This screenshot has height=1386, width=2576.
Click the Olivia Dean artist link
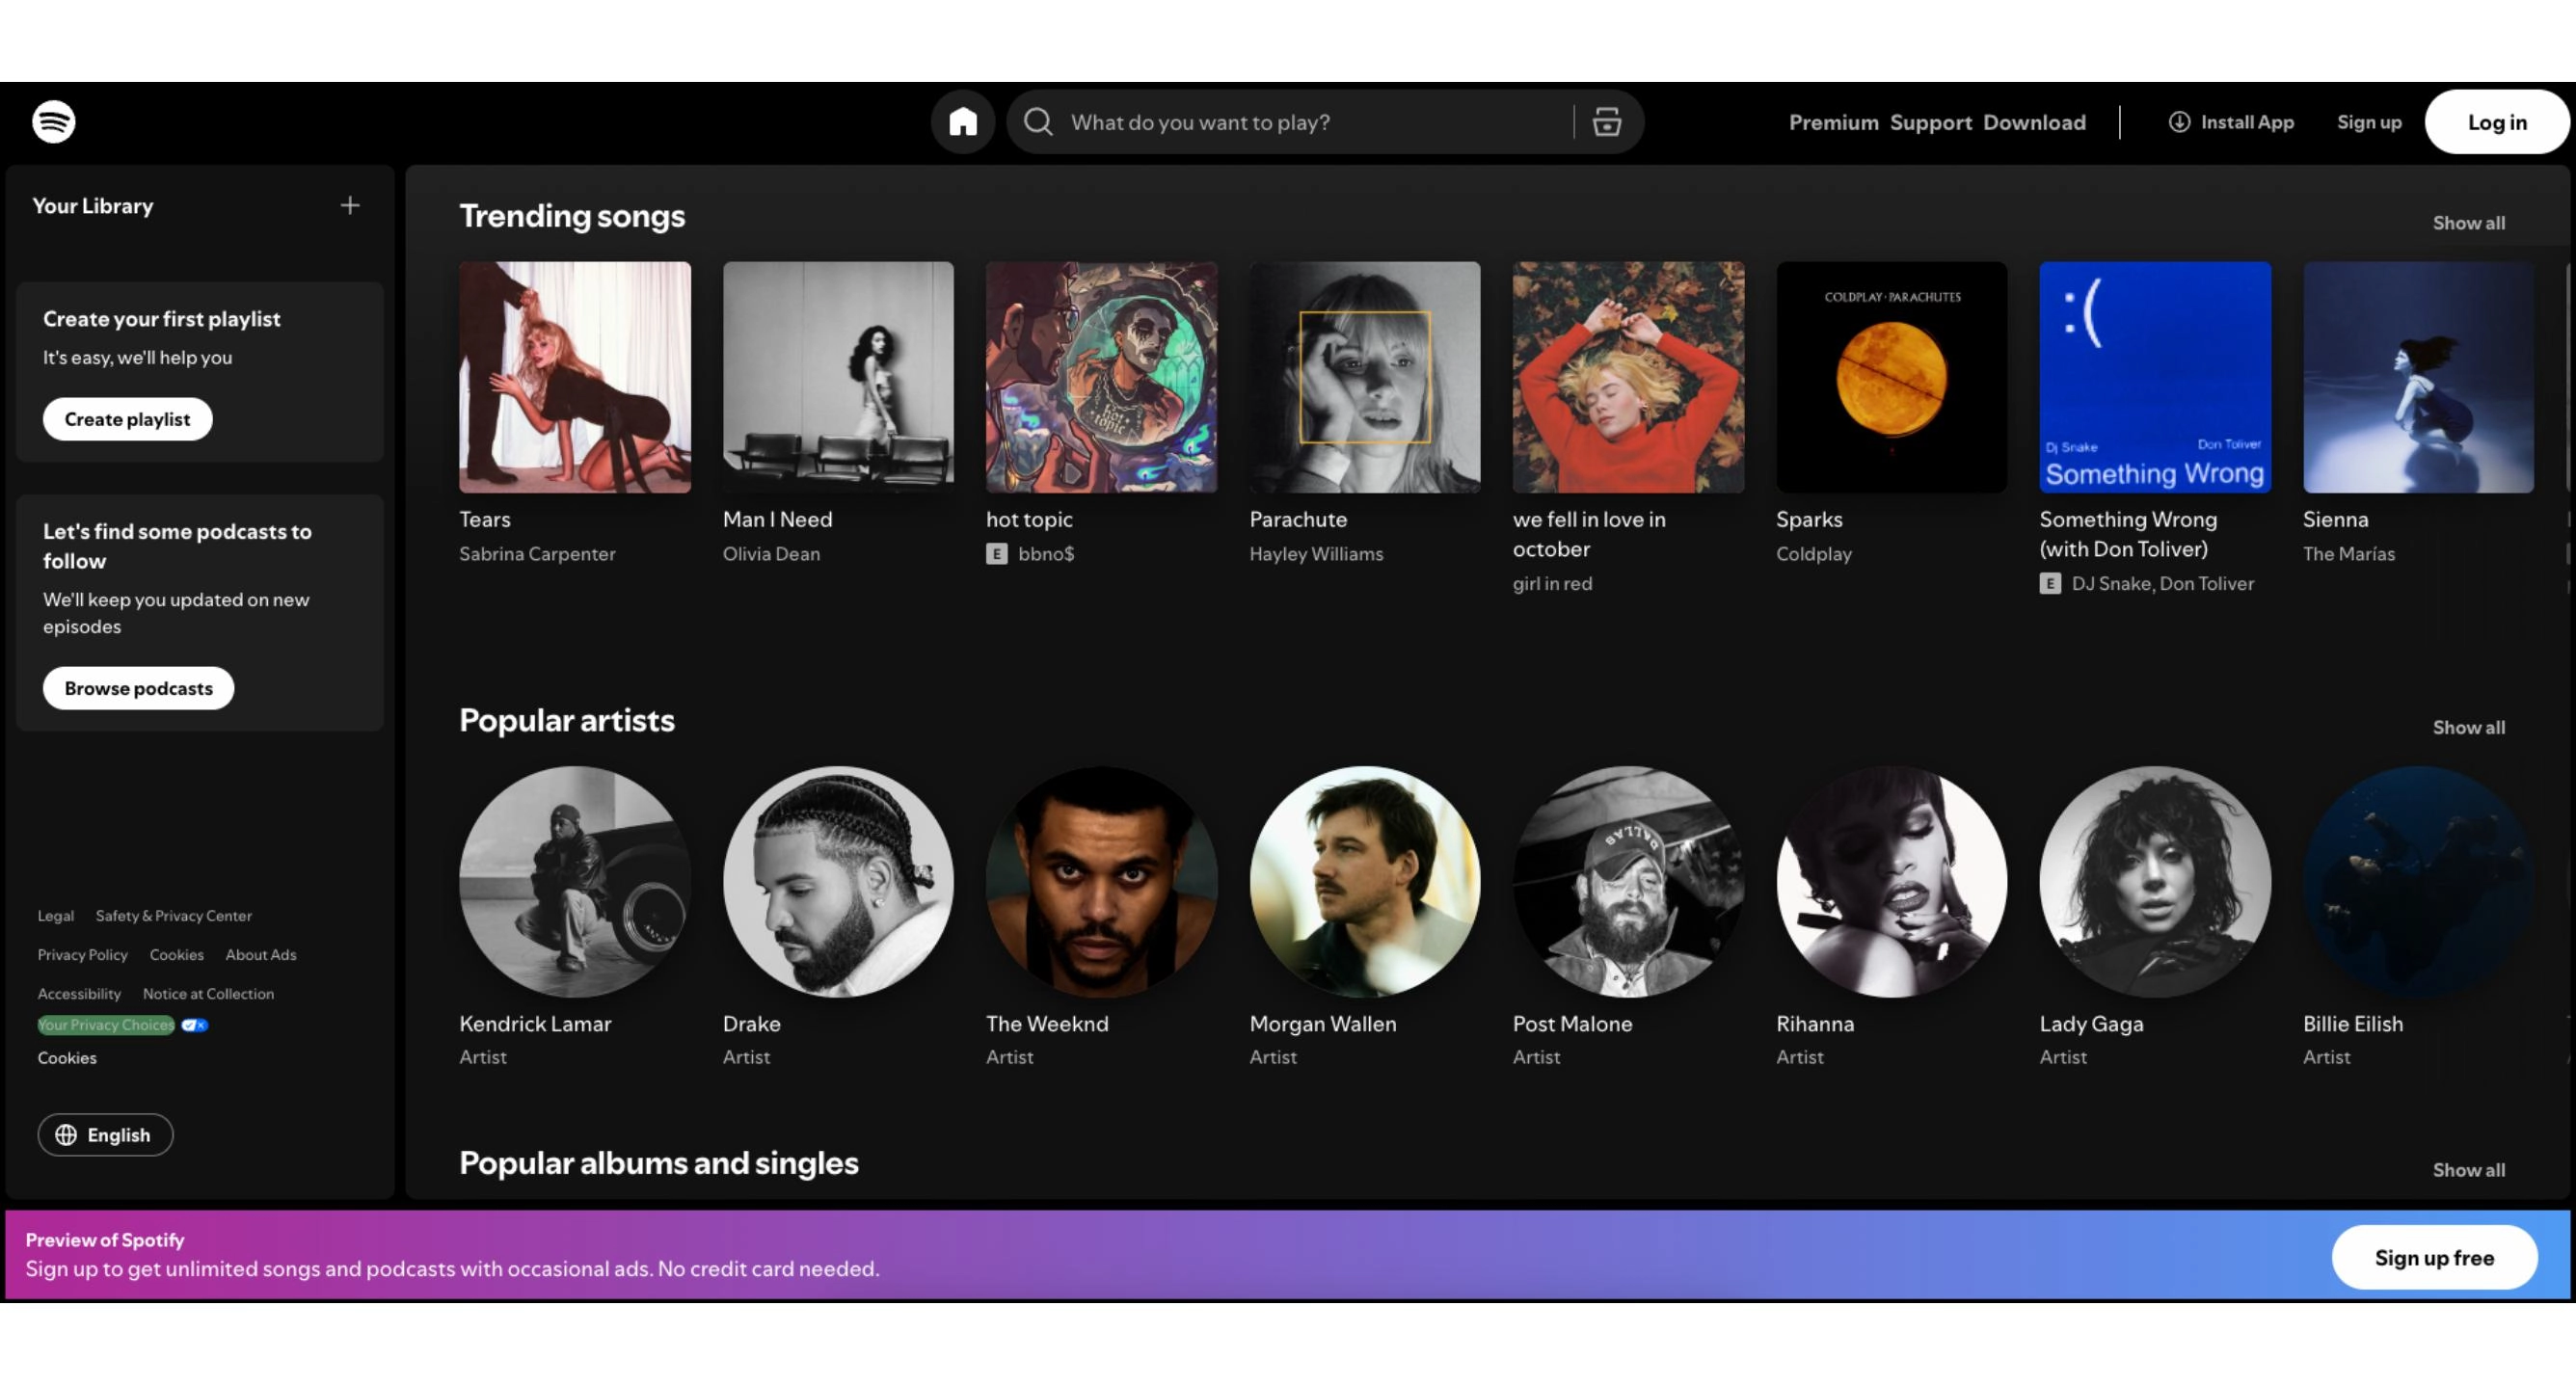[771, 554]
